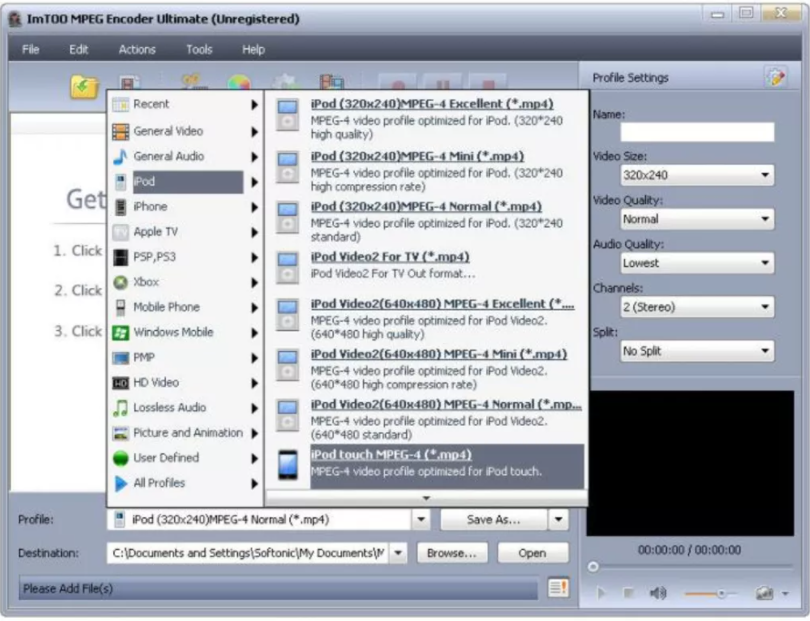Click the Xbox logo icon
Screen dimensions: 810x621
tap(120, 282)
